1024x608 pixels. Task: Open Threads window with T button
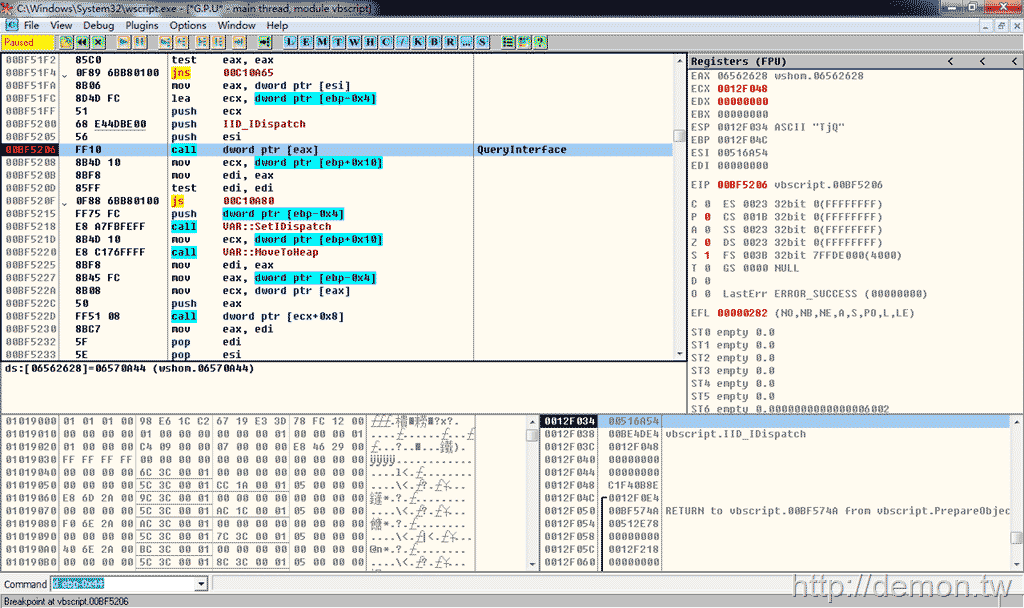point(339,42)
